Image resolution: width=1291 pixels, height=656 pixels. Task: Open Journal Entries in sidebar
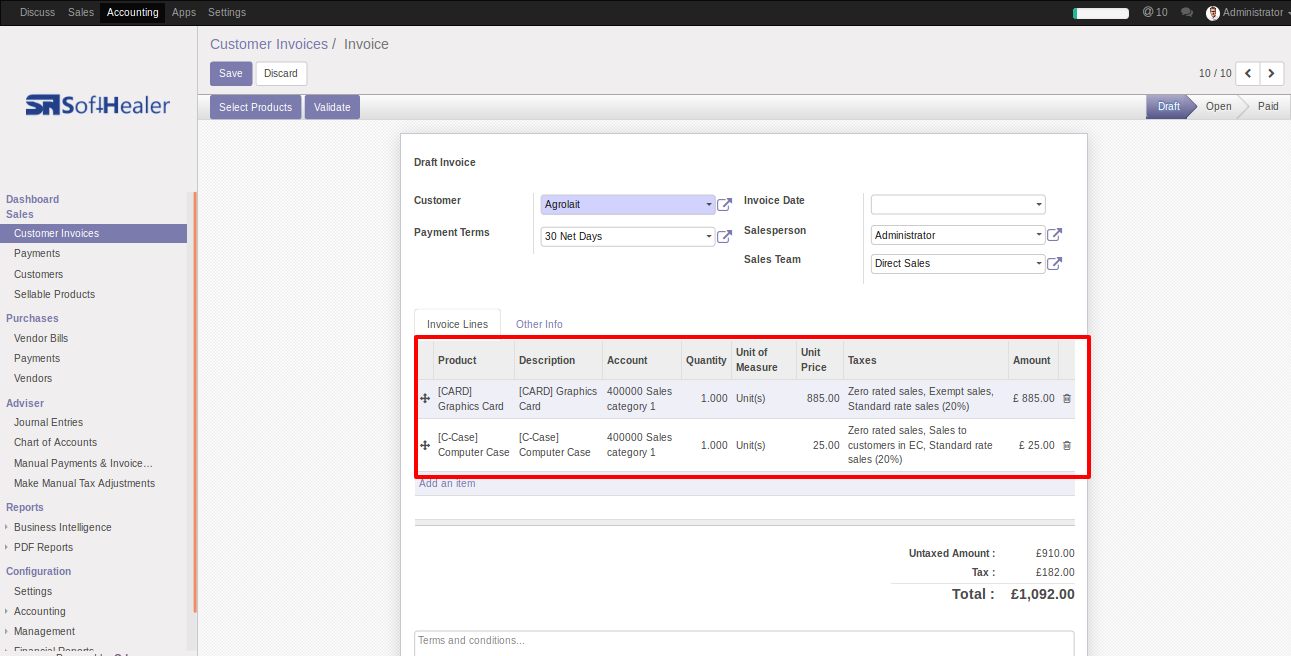[x=48, y=422]
